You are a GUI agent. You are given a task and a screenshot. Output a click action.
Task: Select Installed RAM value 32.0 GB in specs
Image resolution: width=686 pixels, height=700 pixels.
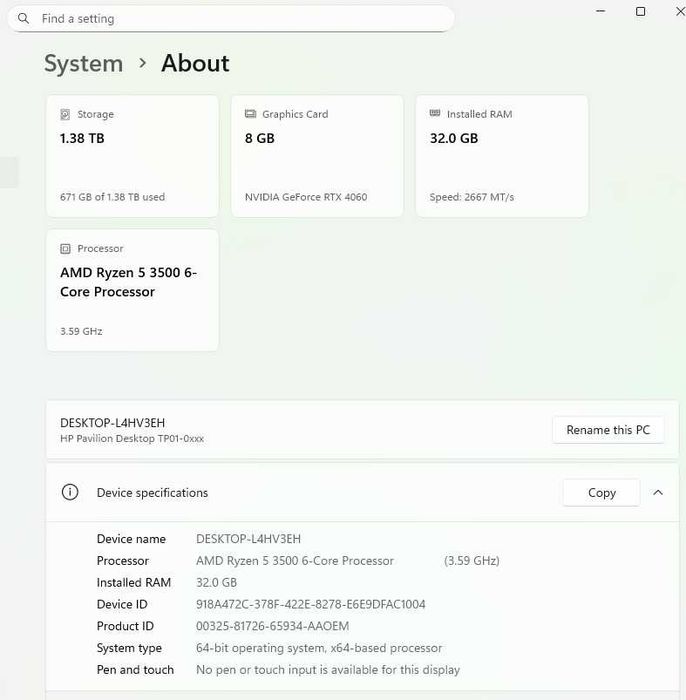(216, 583)
